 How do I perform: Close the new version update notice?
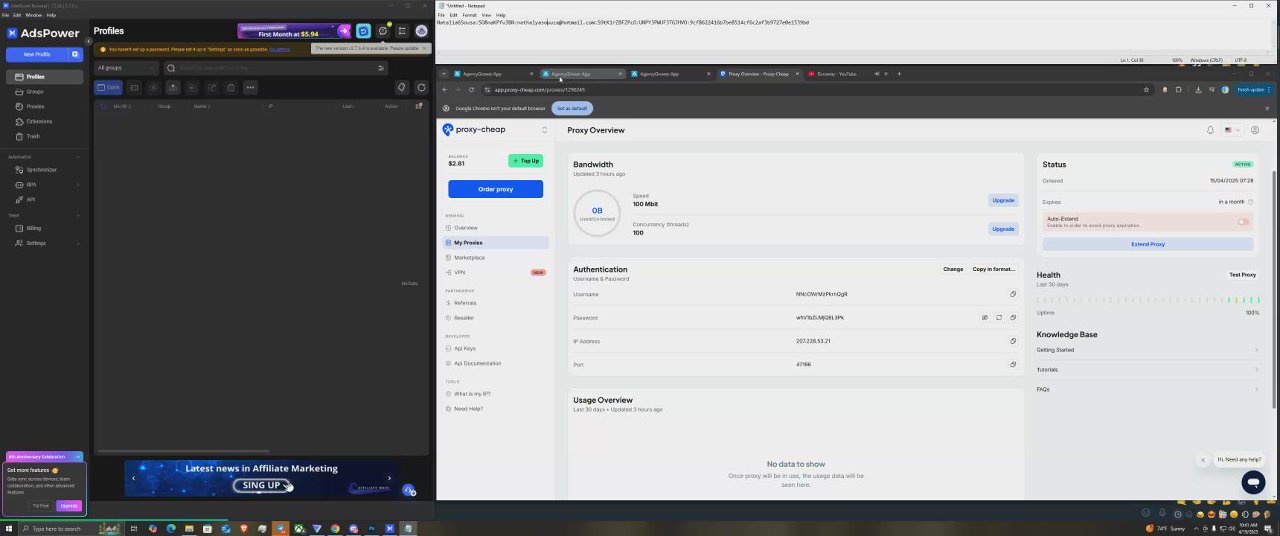coord(425,48)
